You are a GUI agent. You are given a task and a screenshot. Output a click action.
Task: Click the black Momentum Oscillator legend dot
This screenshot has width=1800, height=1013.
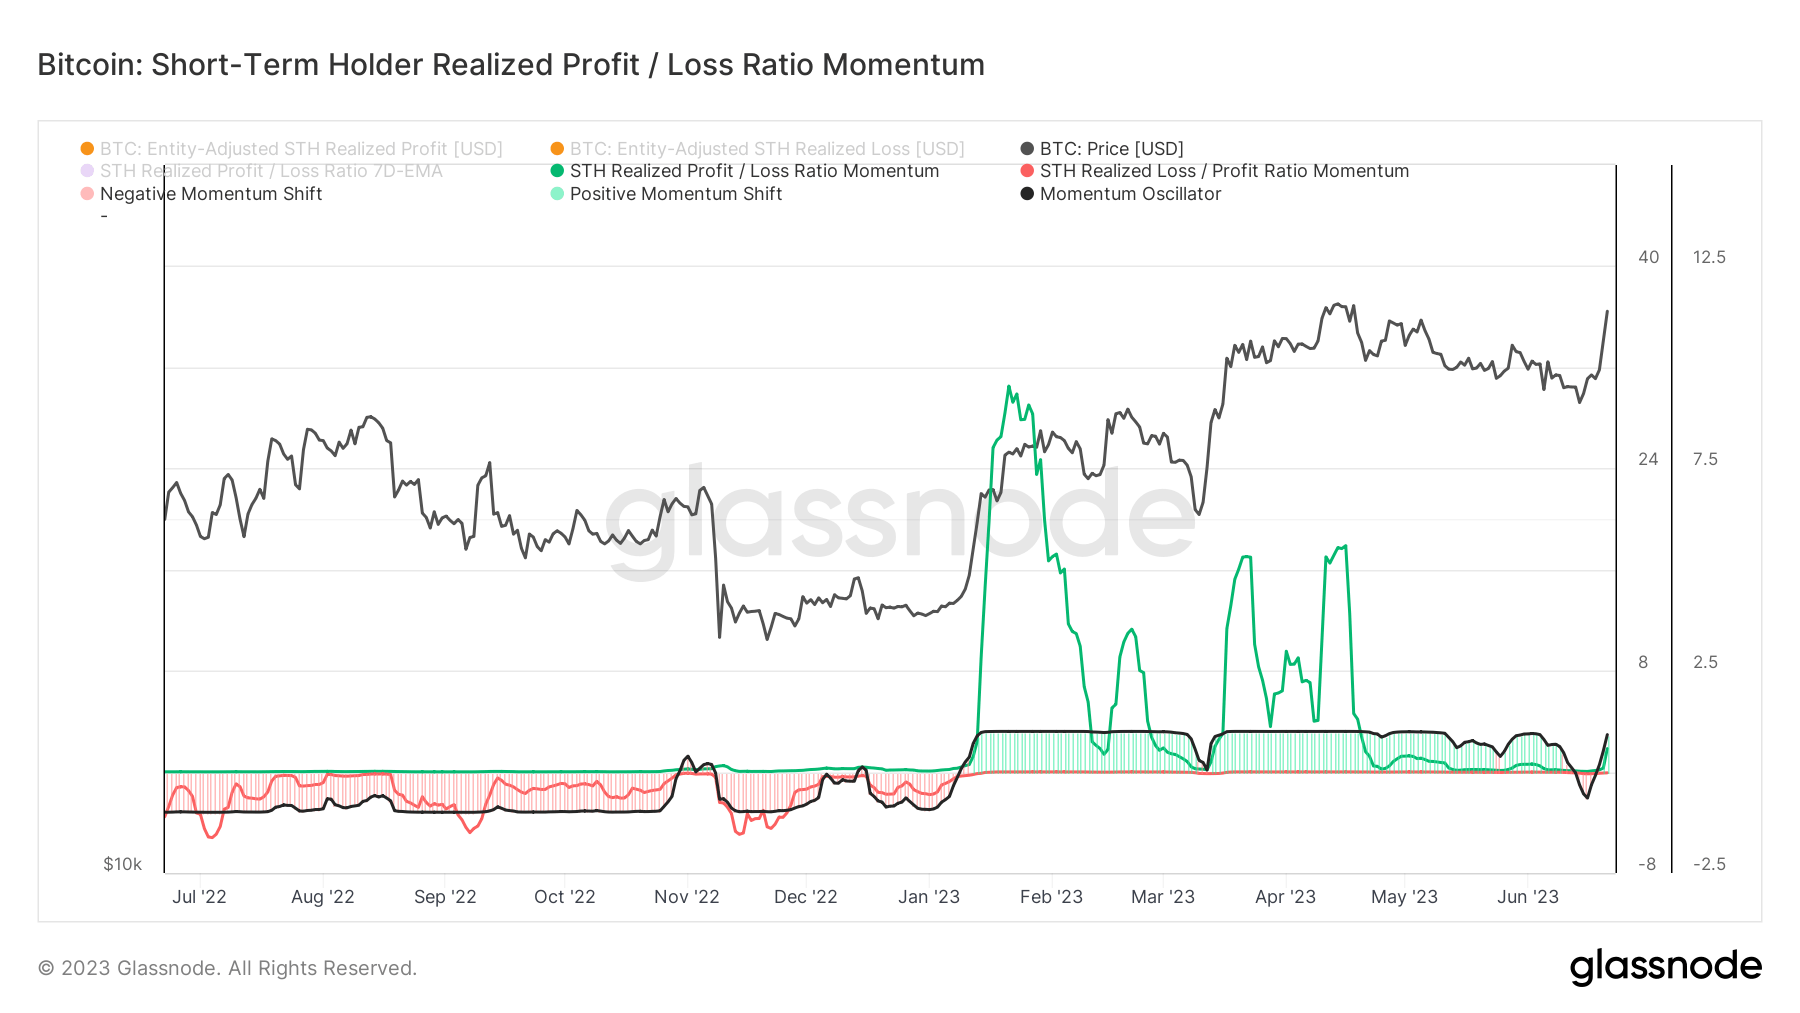click(1025, 194)
